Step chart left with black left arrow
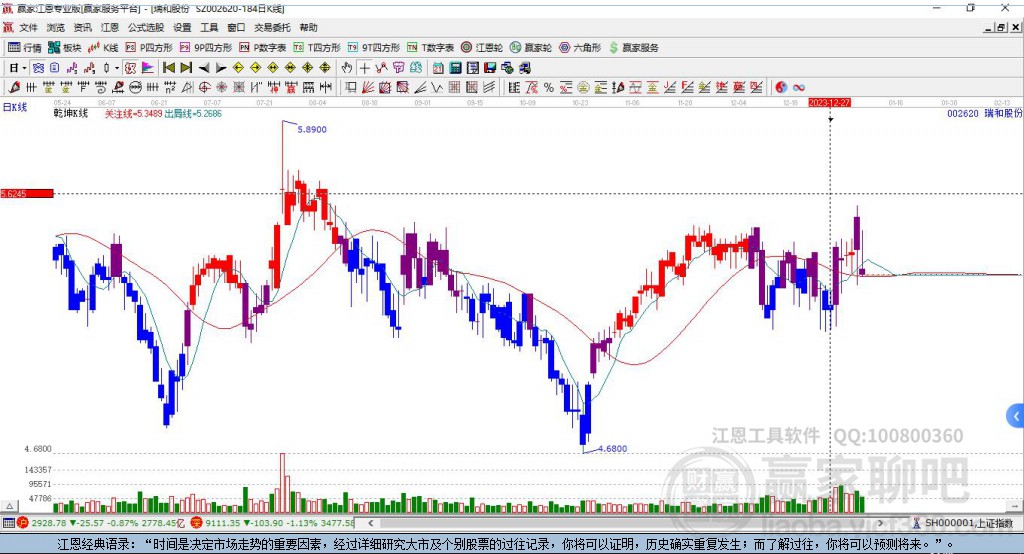The width and height of the screenshot is (1024, 554). click(204, 68)
